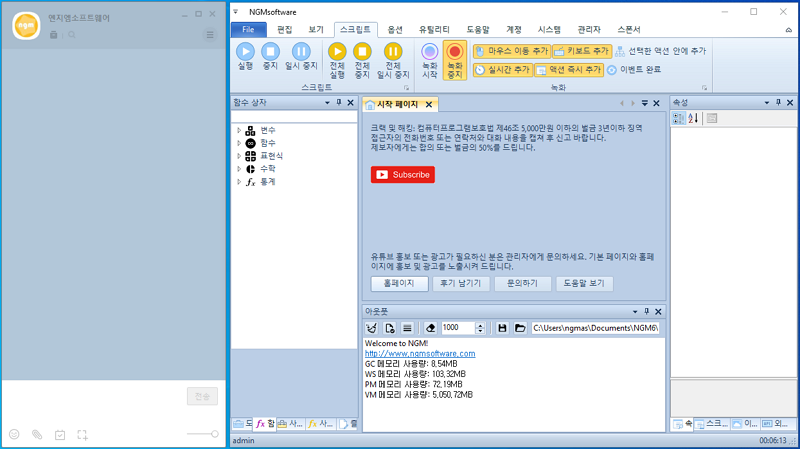Click screen capture icon in chat window
Image resolution: width=800 pixels, height=449 pixels.
(82, 435)
